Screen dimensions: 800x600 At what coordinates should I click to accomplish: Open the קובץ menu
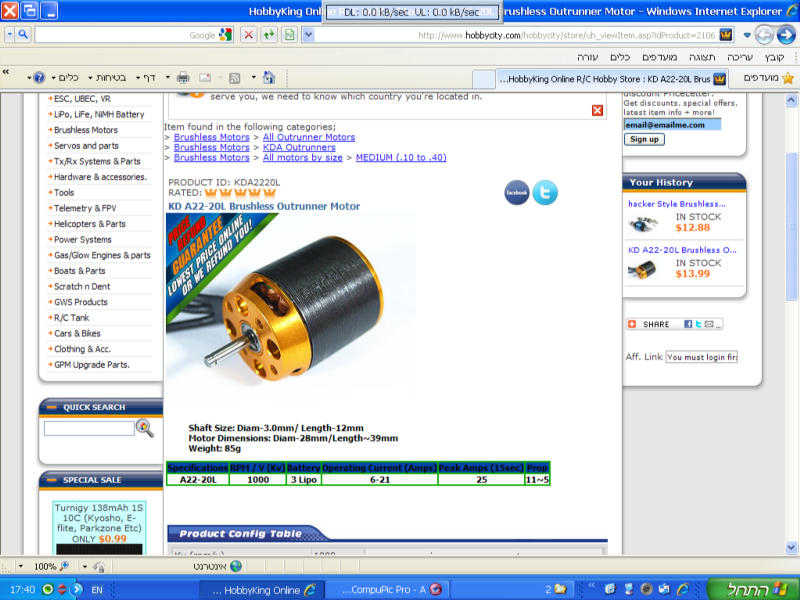coord(774,57)
